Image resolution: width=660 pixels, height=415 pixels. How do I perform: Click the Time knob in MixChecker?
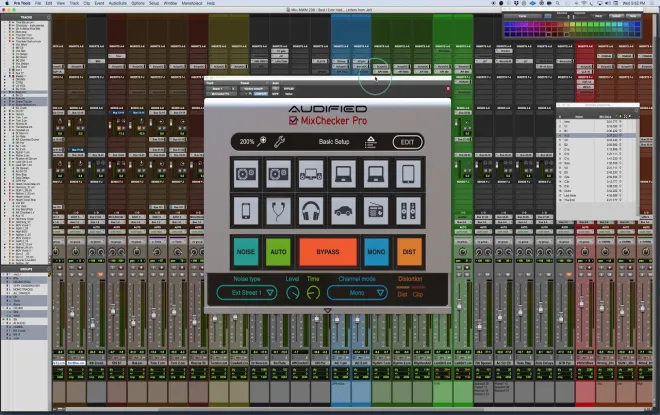tap(313, 293)
